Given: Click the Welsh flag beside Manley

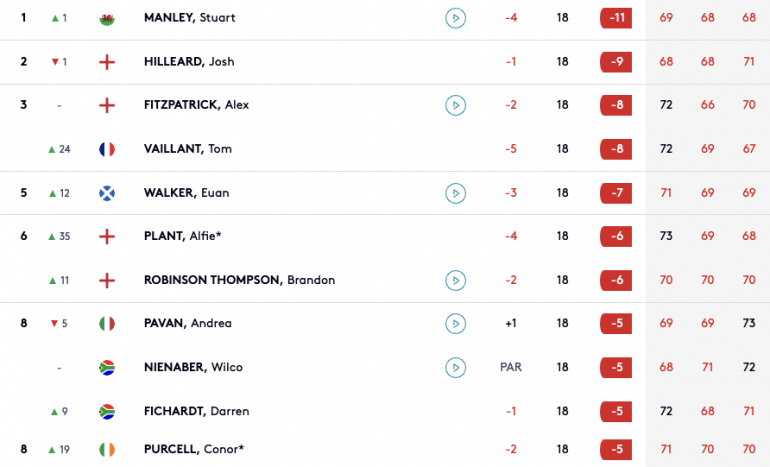Looking at the screenshot, I should tap(107, 18).
